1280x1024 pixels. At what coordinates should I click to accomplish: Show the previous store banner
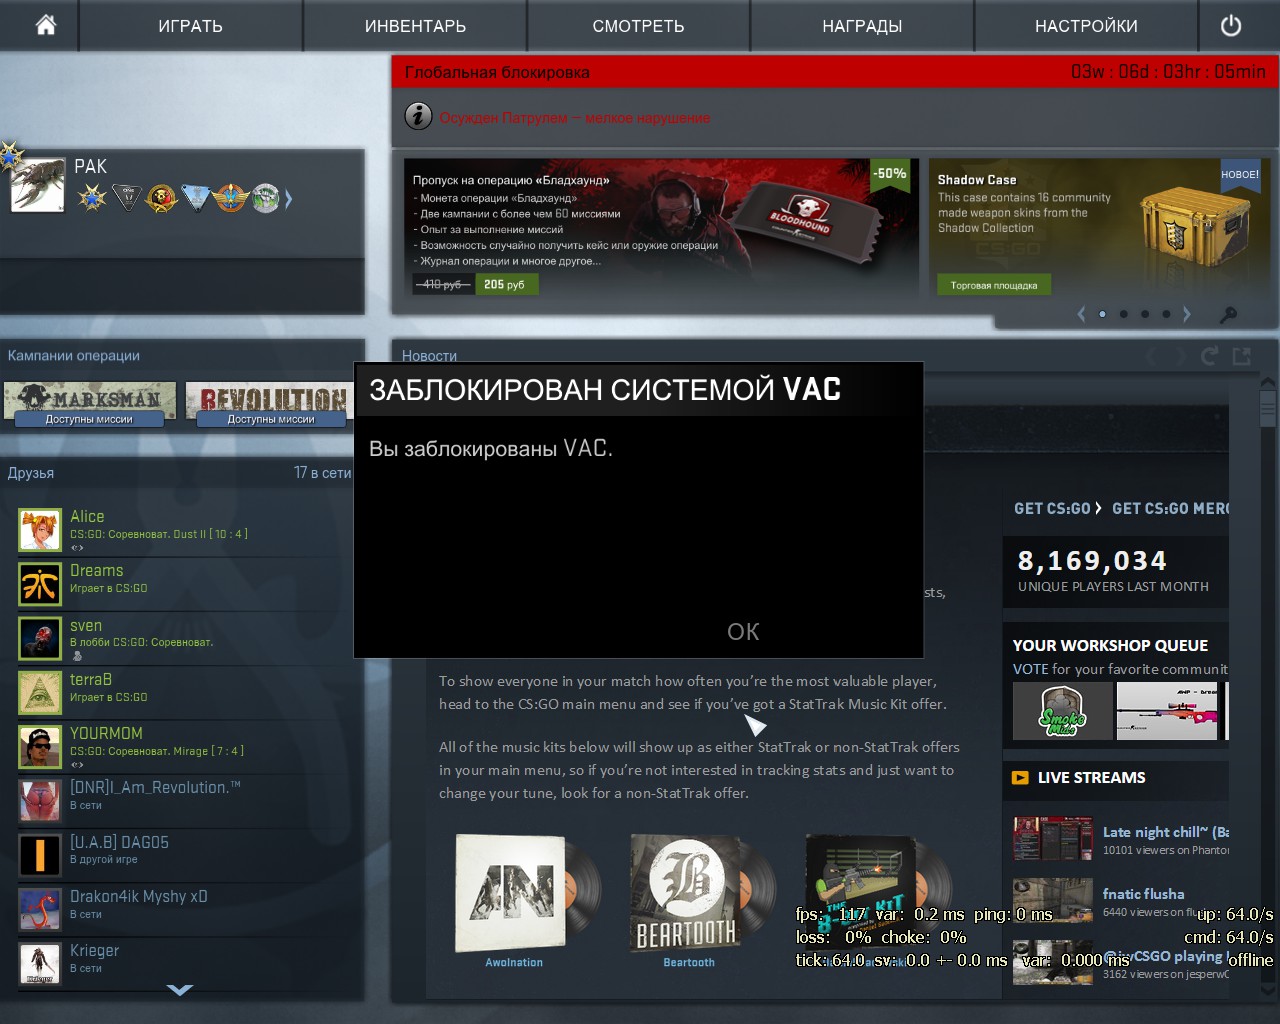[1081, 314]
